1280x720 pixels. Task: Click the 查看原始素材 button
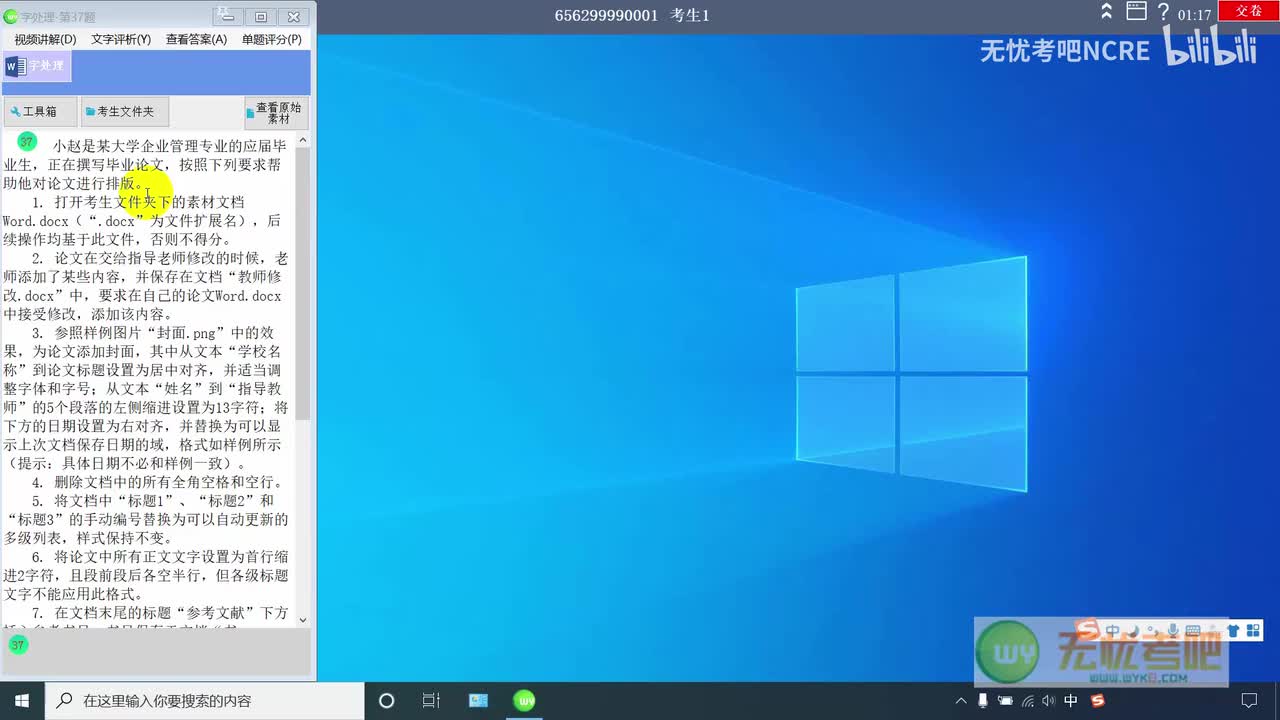click(x=276, y=112)
